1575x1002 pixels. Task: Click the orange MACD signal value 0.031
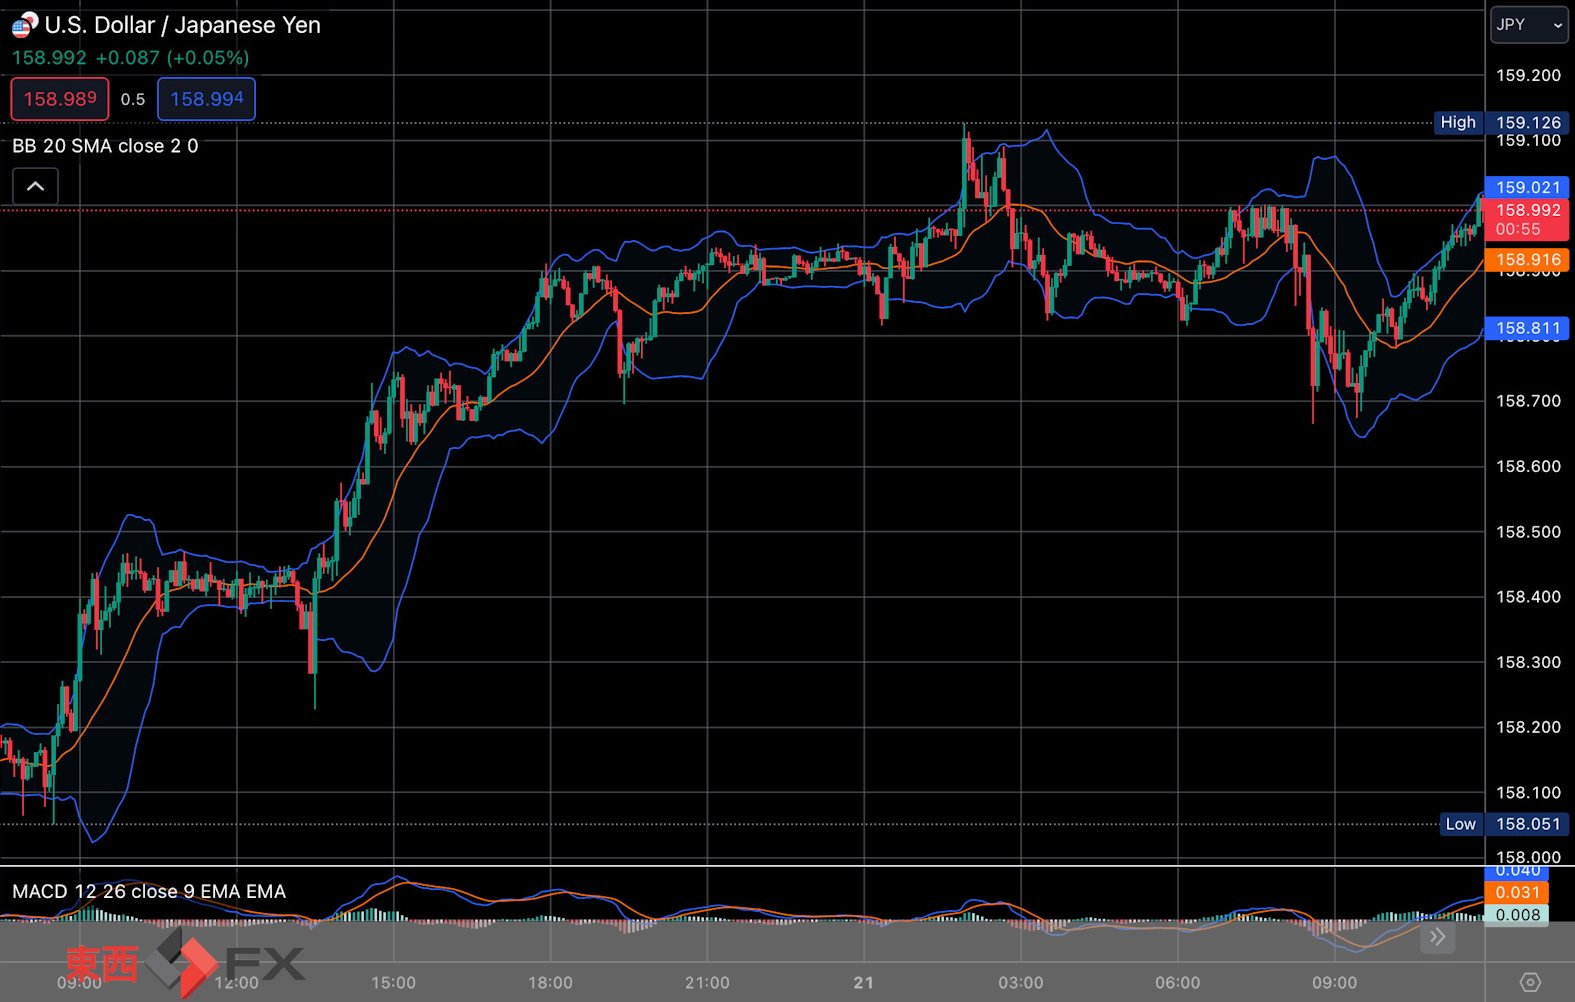point(1517,892)
